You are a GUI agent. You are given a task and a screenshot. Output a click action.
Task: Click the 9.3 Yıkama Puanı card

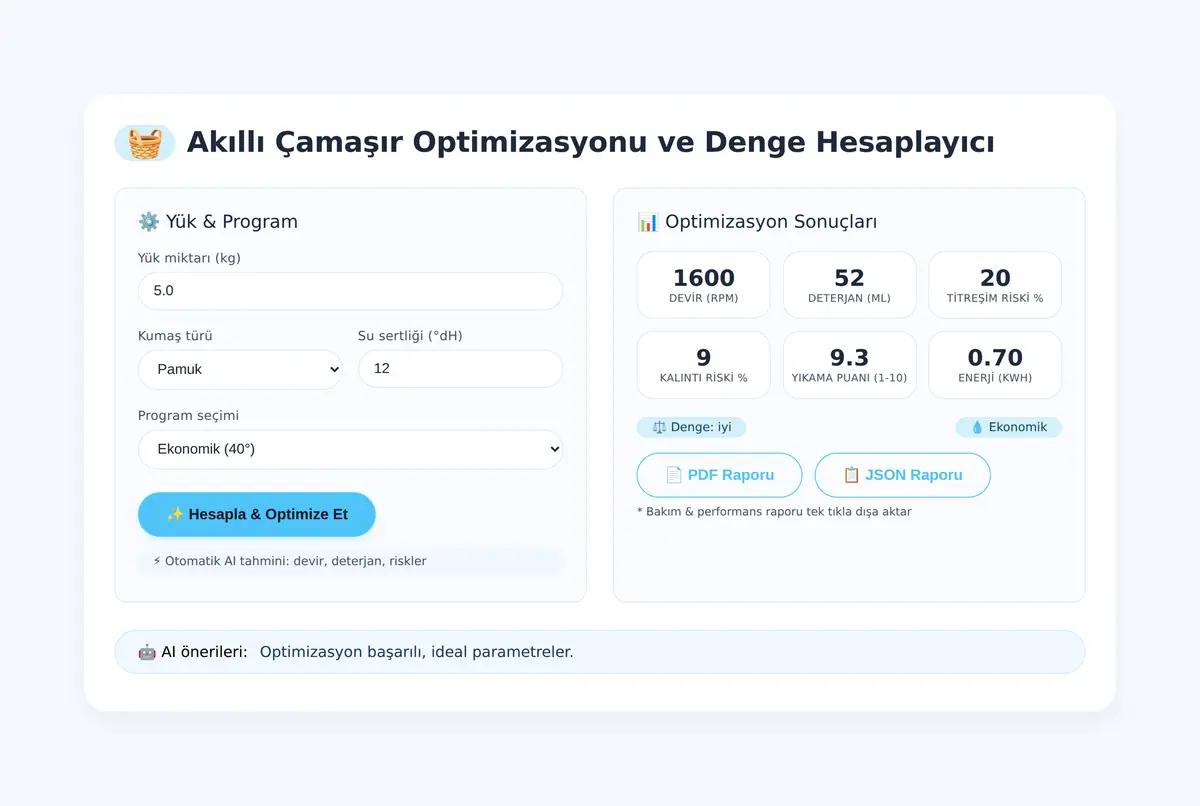(849, 365)
